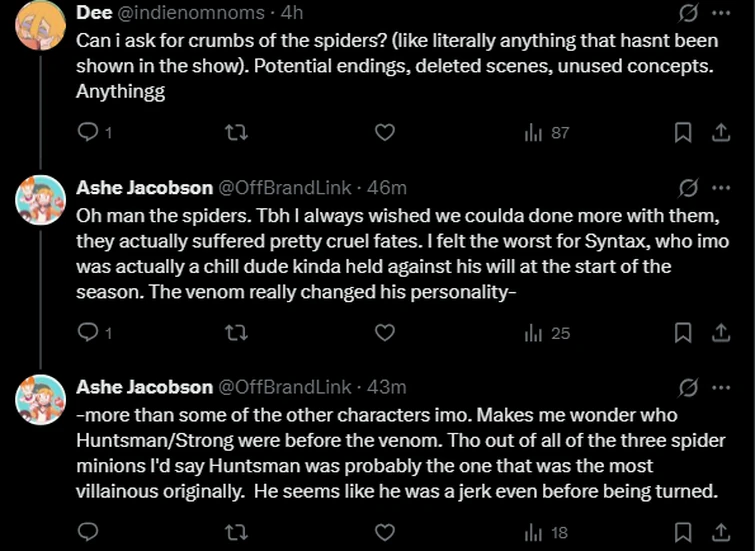Open Dee's profile name link
Screen dimensions: 755x551
pyautogui.click(x=94, y=14)
